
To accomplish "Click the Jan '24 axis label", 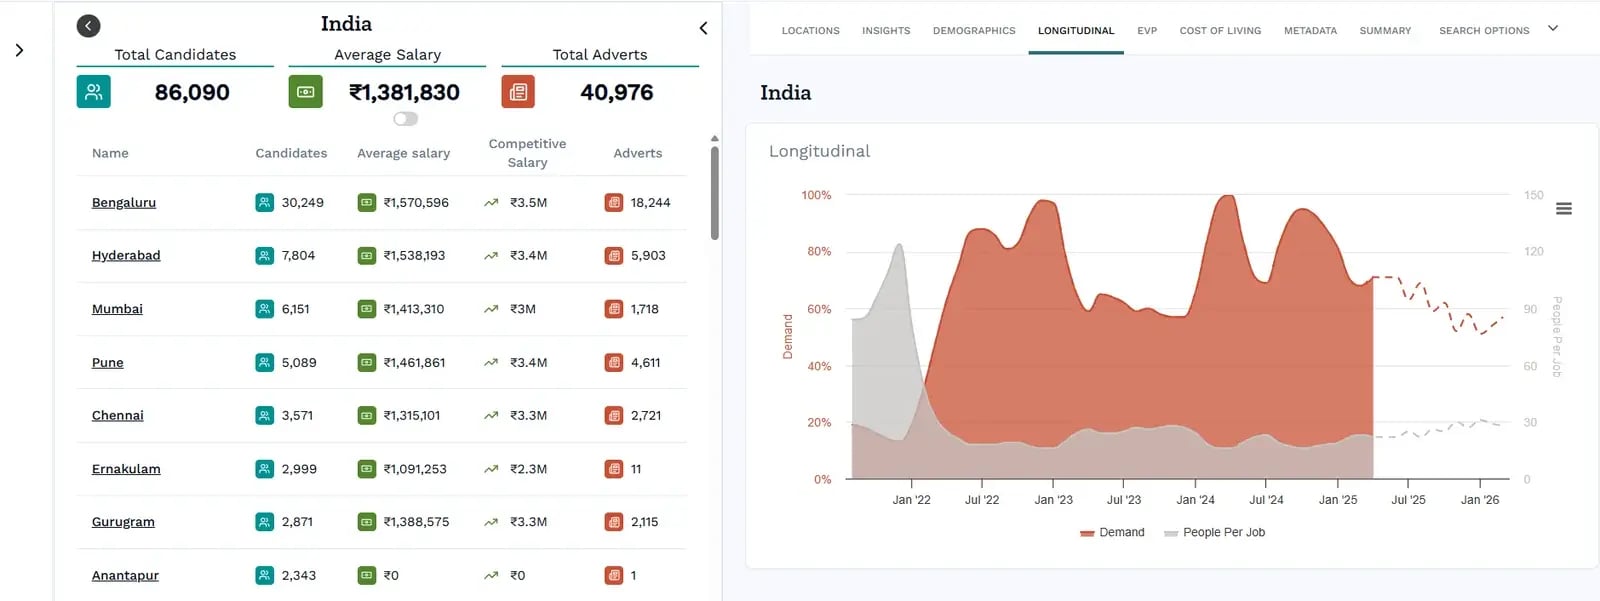I will (x=1195, y=500).
